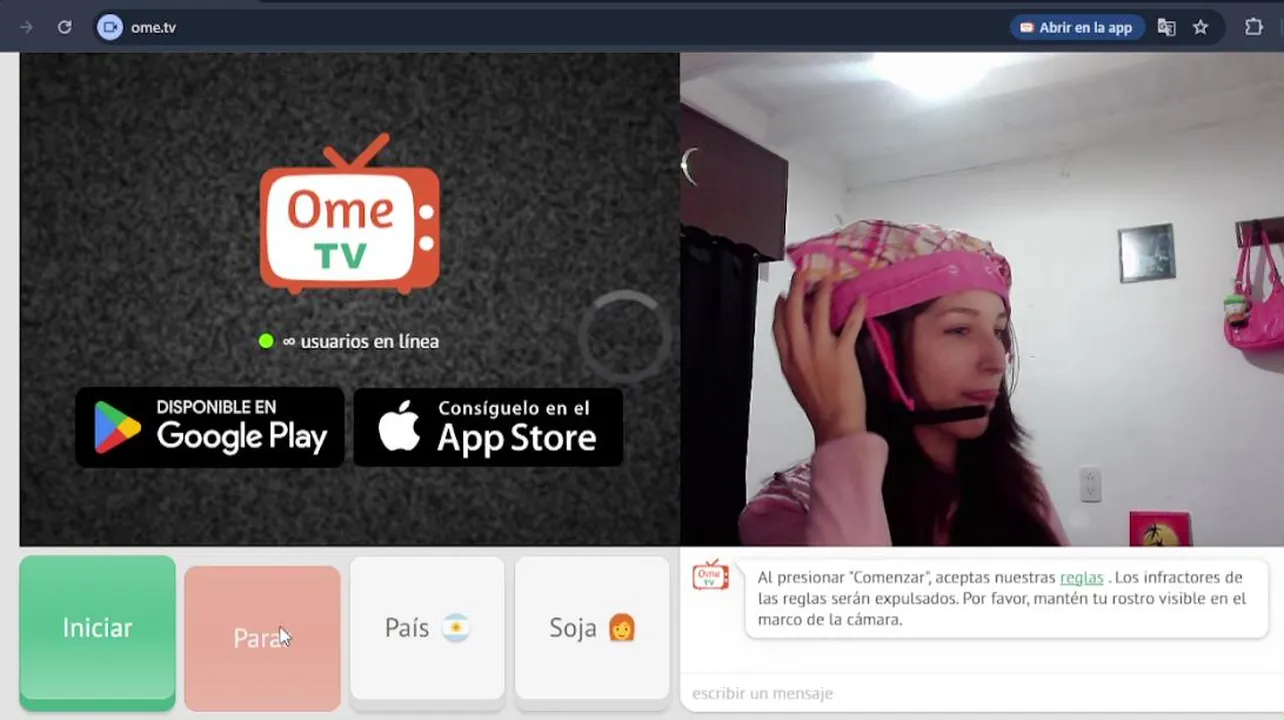Click the local webcam preview
1284x720 pixels.
point(982,299)
